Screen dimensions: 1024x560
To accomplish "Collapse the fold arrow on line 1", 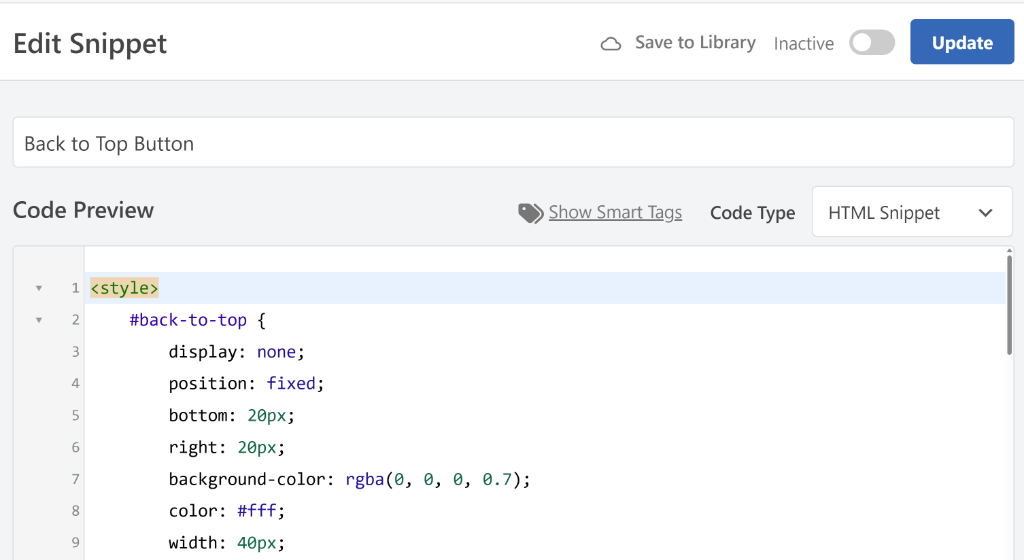I will 39,288.
